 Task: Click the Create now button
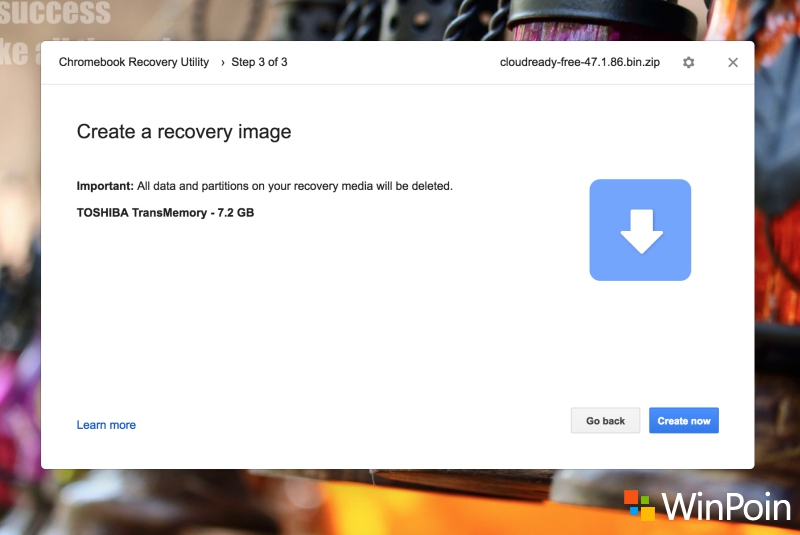point(684,421)
